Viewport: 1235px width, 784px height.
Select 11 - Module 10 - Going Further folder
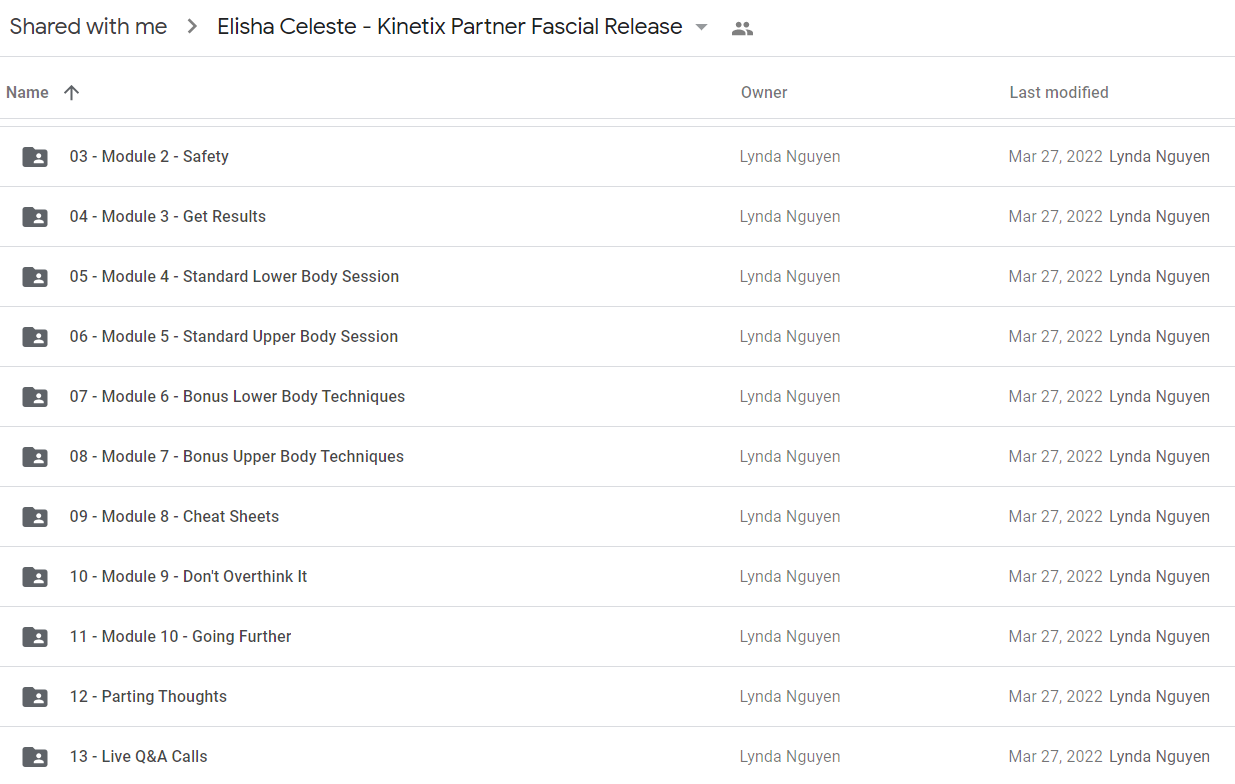click(x=617, y=637)
